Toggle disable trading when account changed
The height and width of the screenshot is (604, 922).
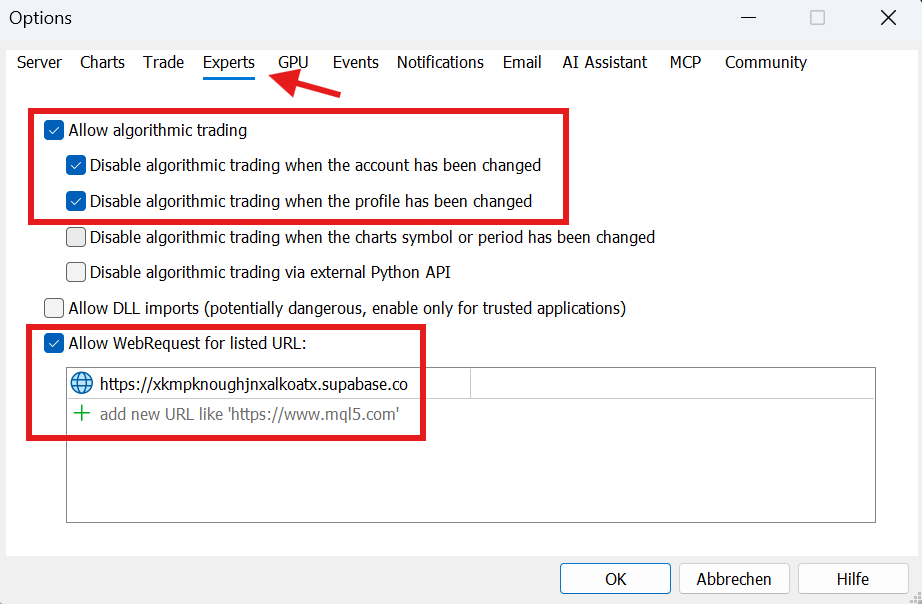[76, 165]
